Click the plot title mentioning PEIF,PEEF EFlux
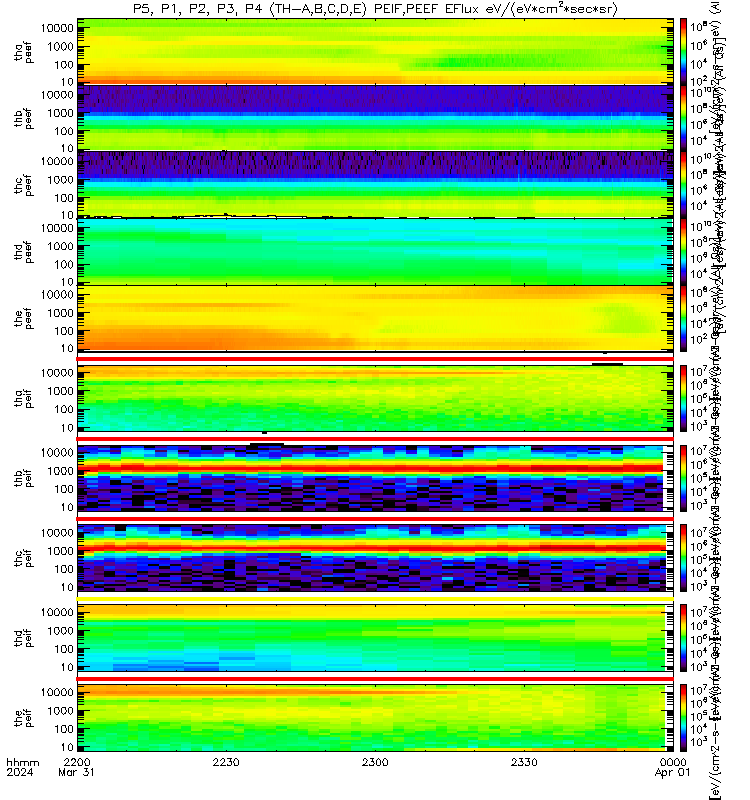 tap(375, 9)
